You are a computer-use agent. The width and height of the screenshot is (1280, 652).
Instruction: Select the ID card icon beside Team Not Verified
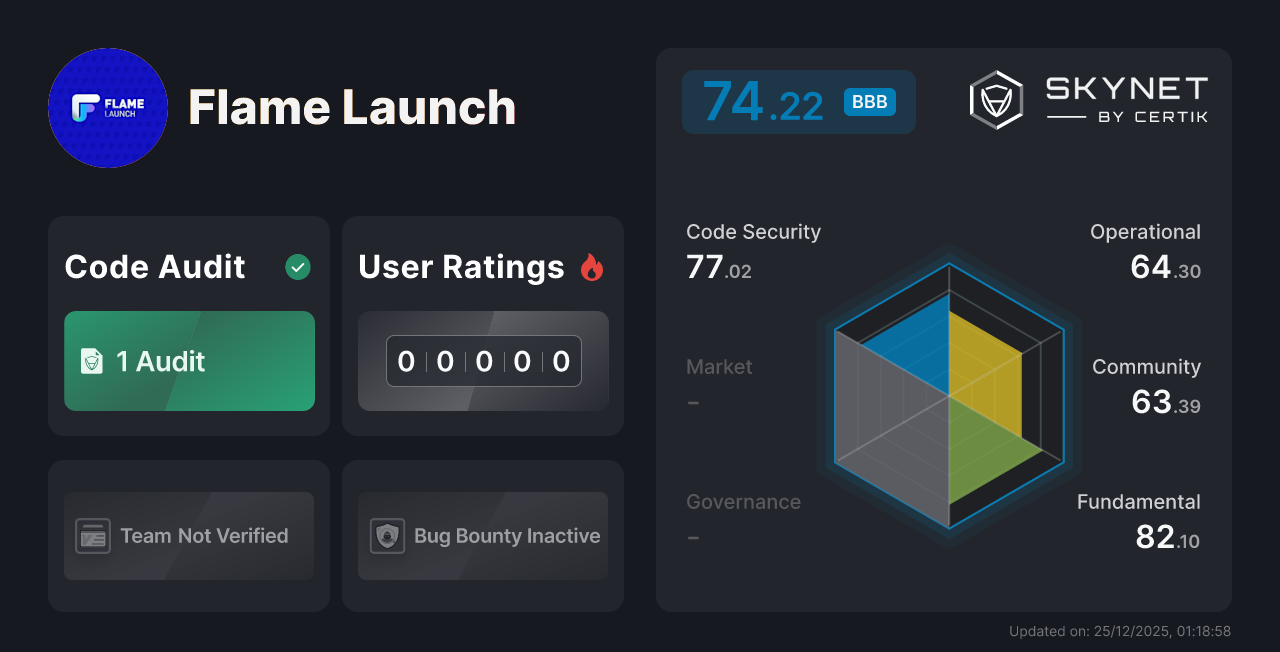click(94, 536)
